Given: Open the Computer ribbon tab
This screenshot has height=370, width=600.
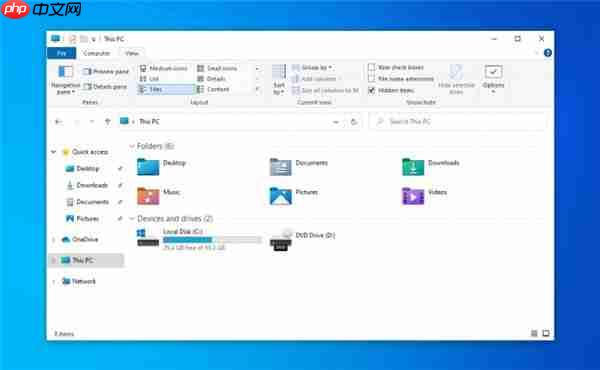Looking at the screenshot, I should (96, 53).
